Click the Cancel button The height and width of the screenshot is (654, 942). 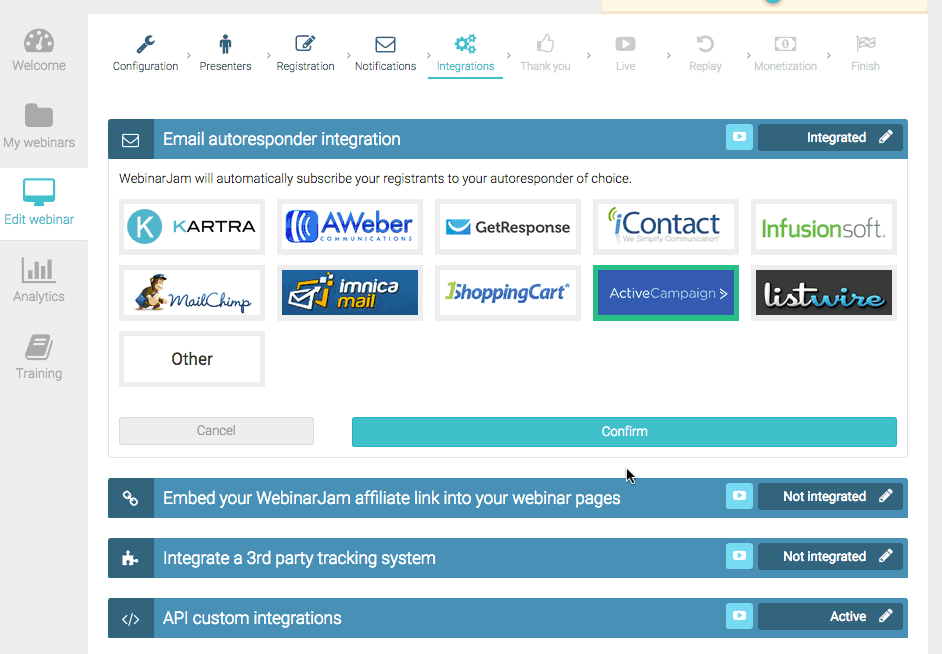[216, 431]
